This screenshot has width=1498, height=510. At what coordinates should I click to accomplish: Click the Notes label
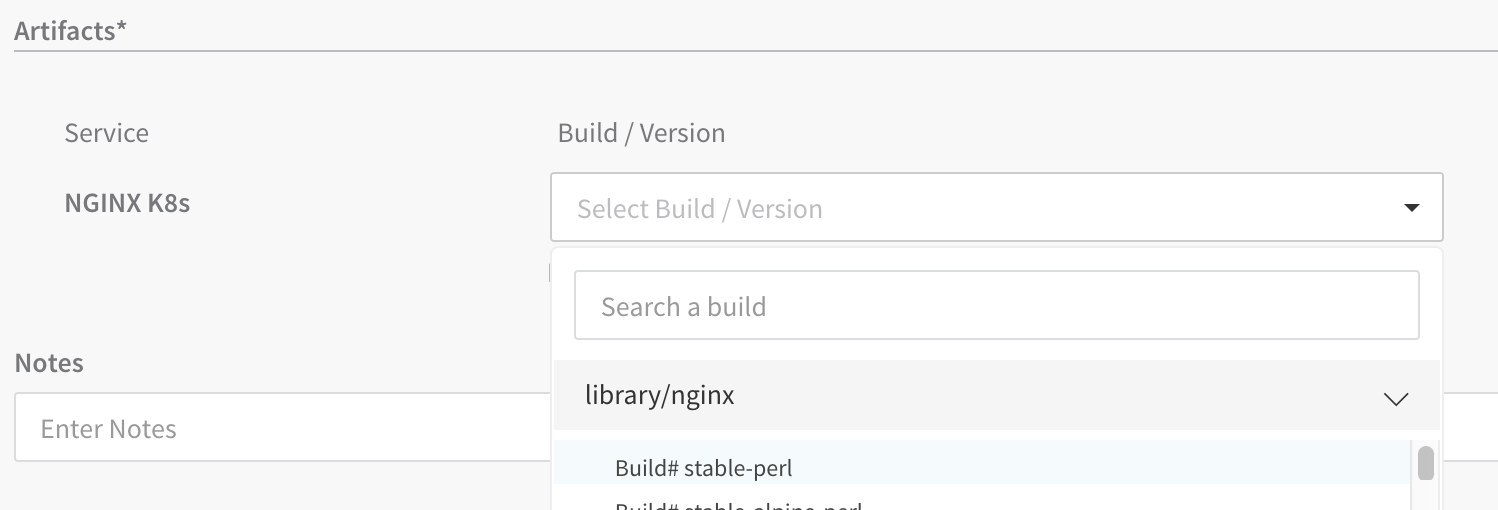click(x=49, y=363)
